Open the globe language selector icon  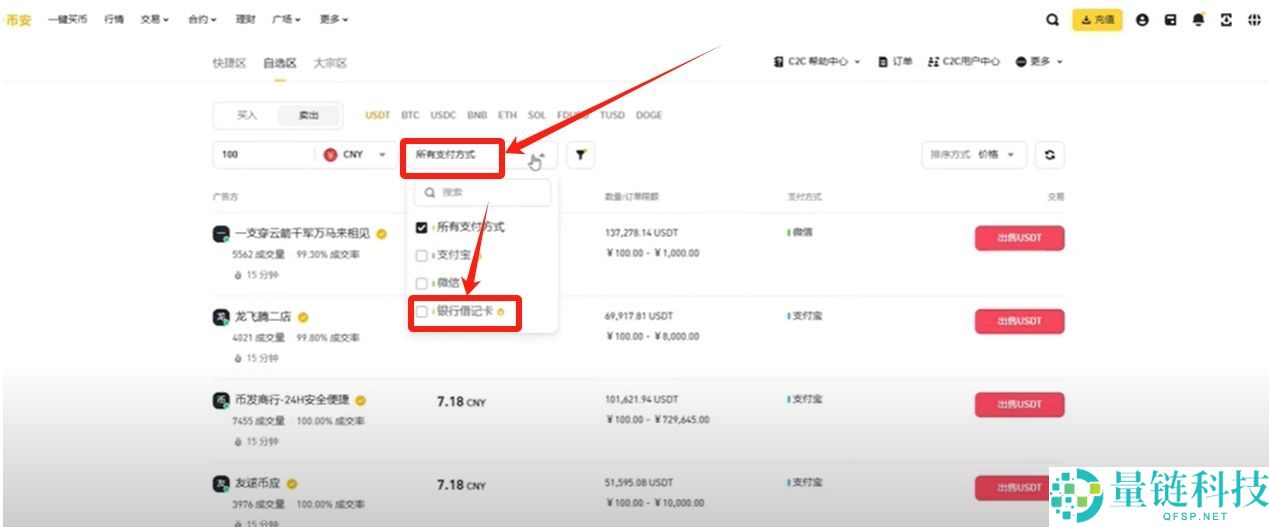1254,19
